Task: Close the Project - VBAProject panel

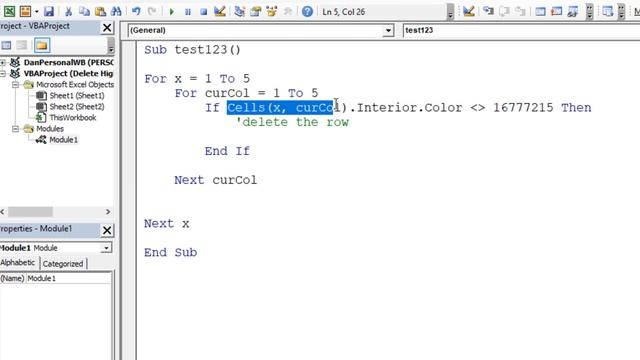Action: 107,27
